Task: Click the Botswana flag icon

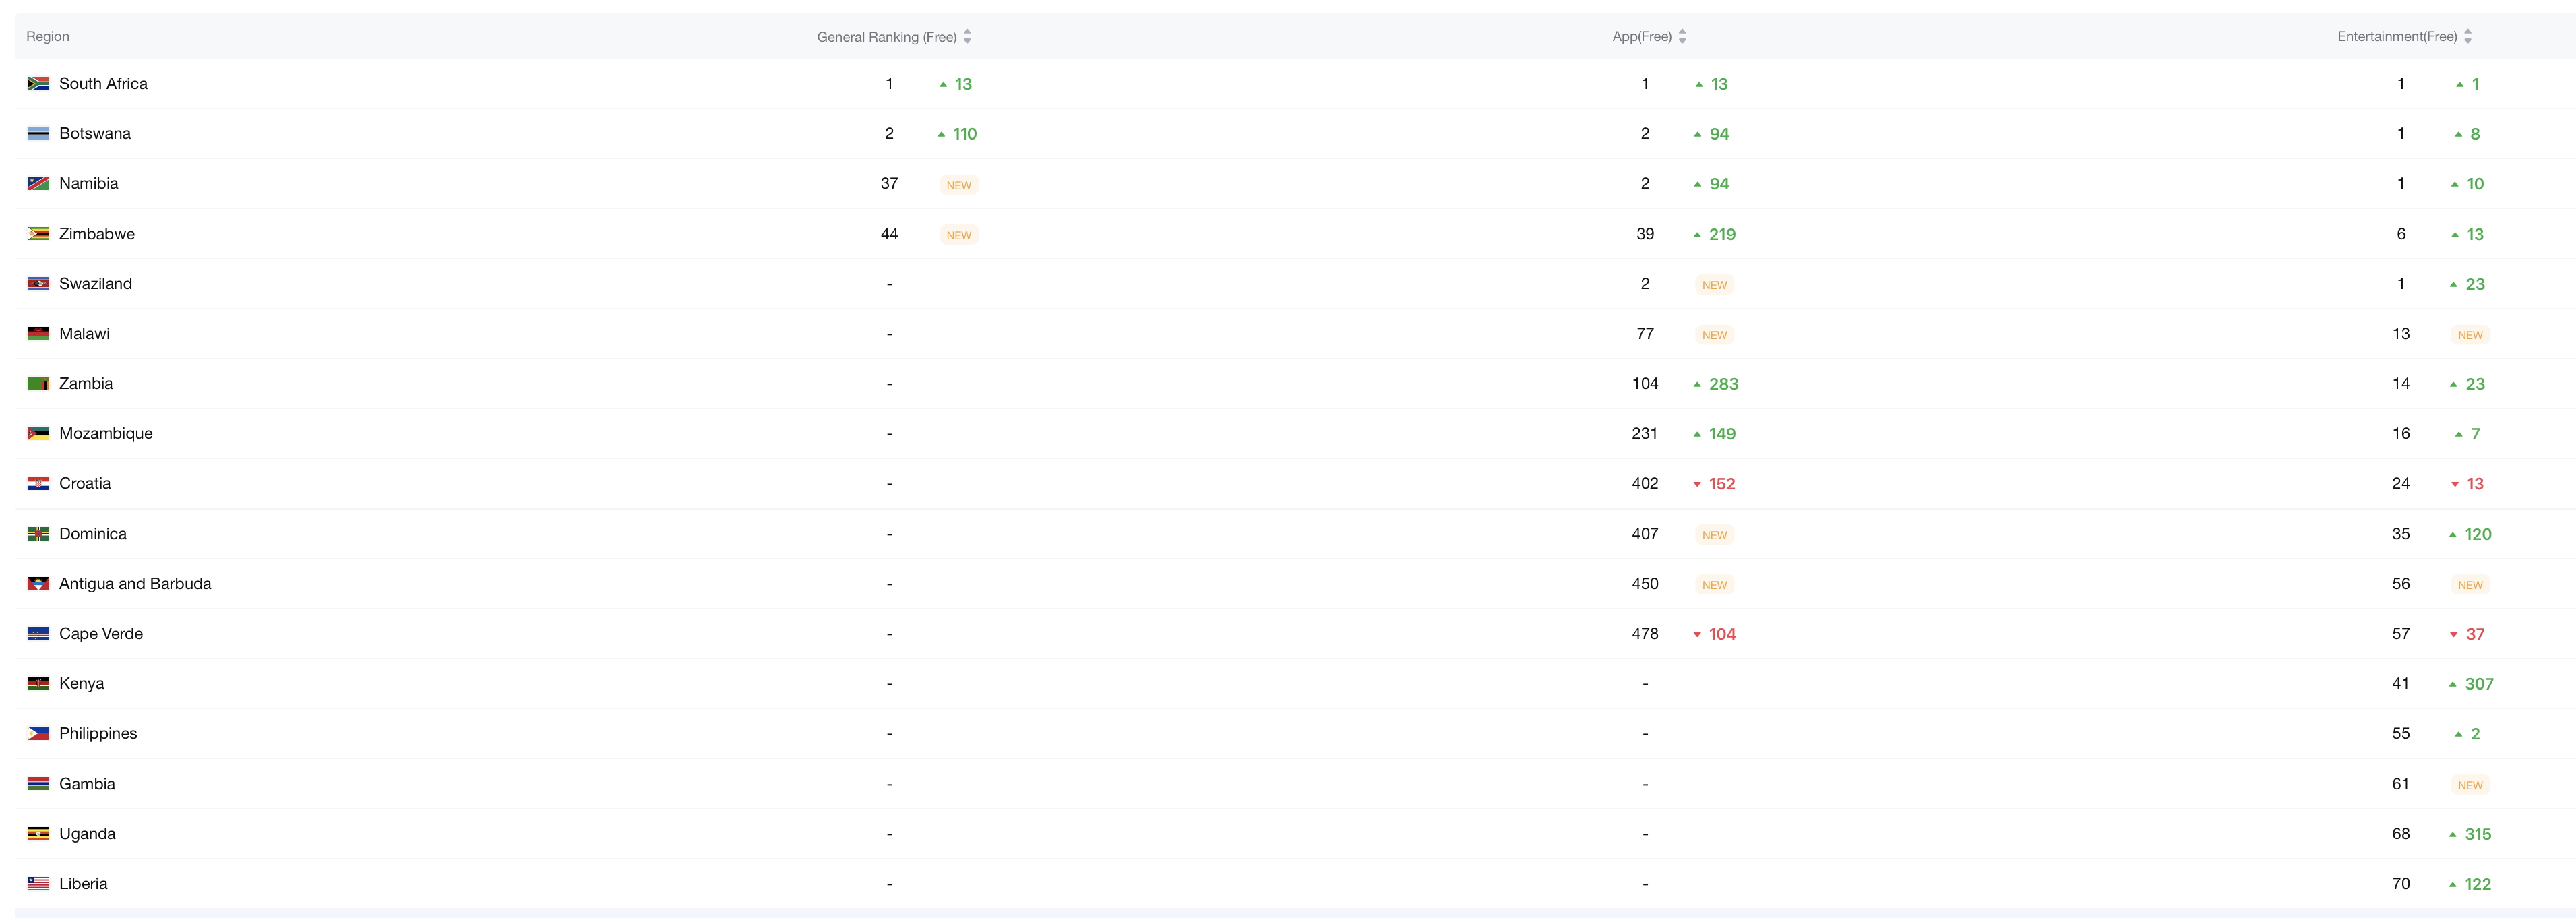Action: (x=38, y=134)
